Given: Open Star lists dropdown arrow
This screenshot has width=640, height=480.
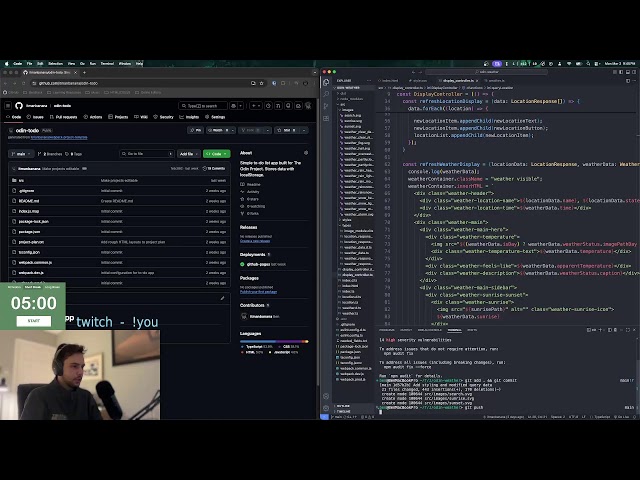Looking at the screenshot, I should (x=304, y=130).
